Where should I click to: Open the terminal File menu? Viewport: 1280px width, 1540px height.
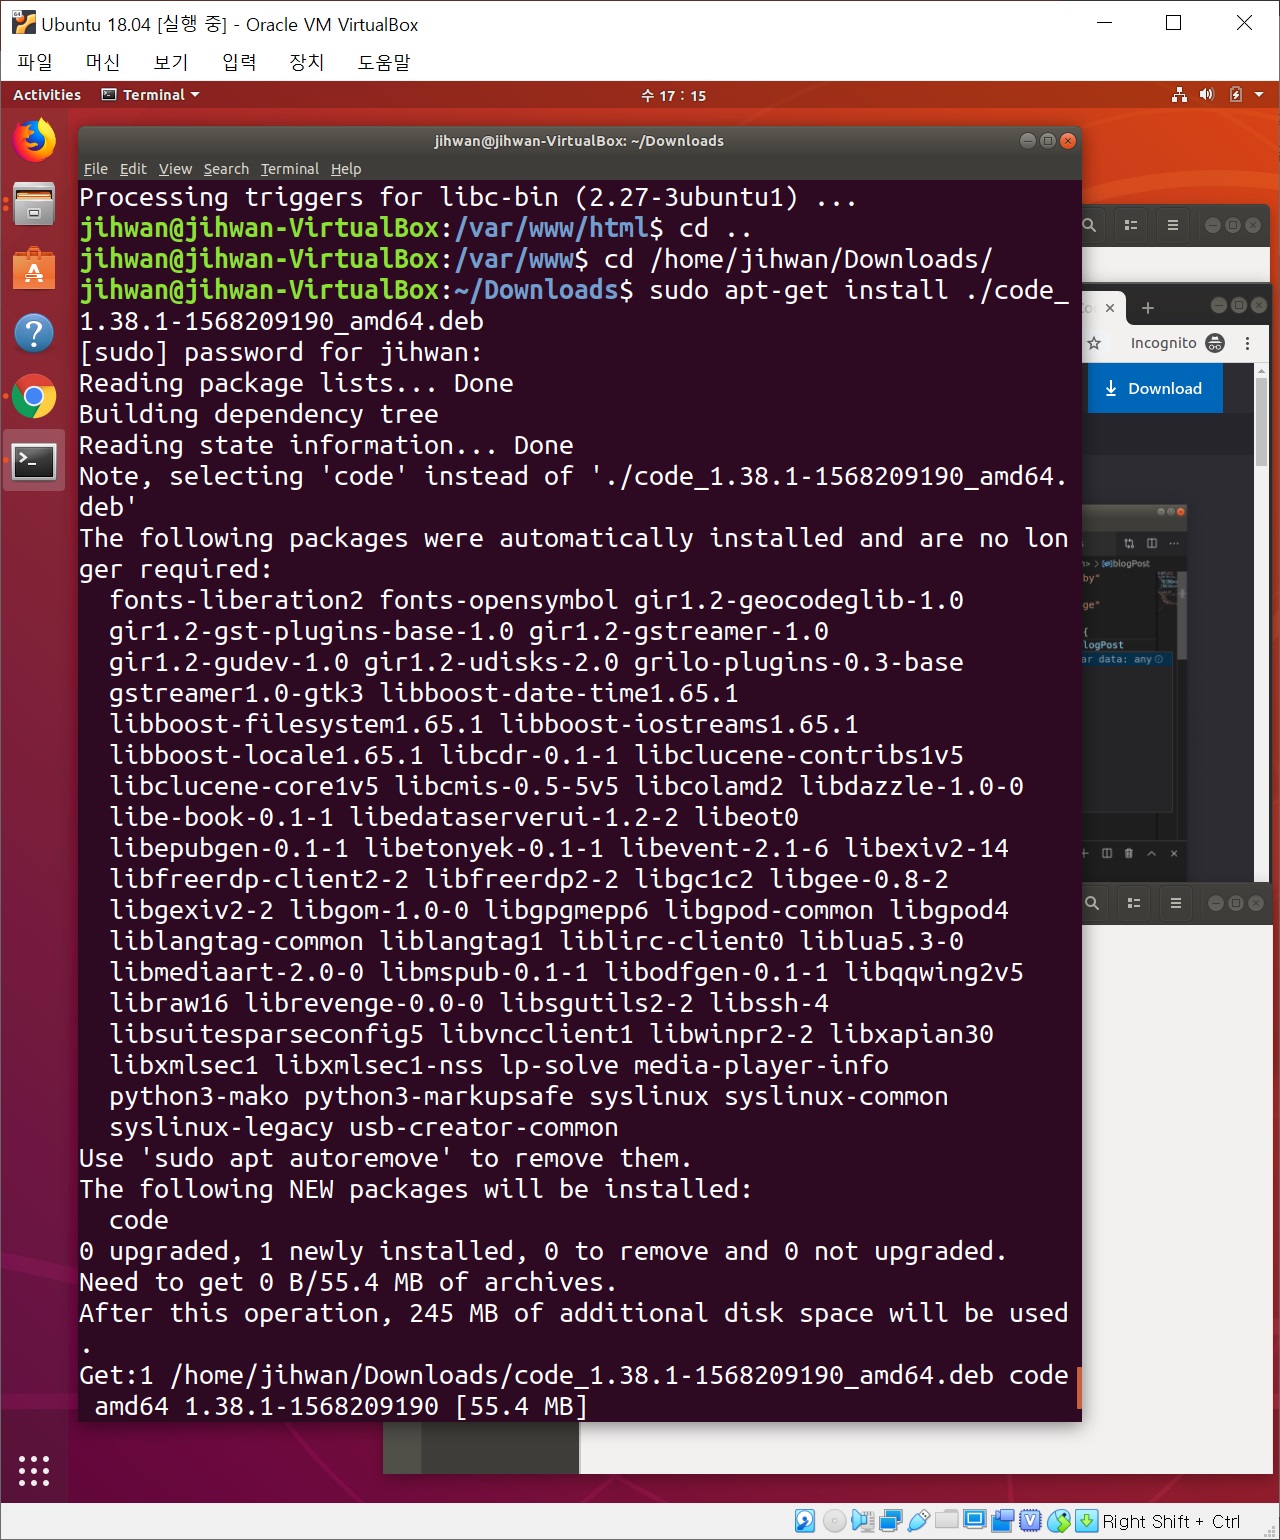coord(96,169)
